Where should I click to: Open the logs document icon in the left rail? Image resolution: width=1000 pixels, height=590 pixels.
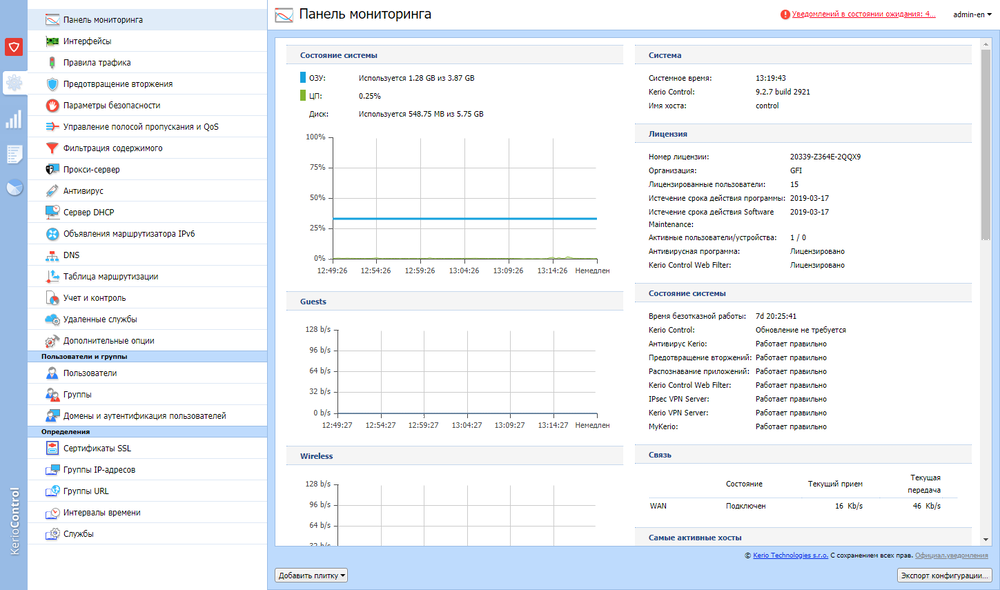click(13, 154)
